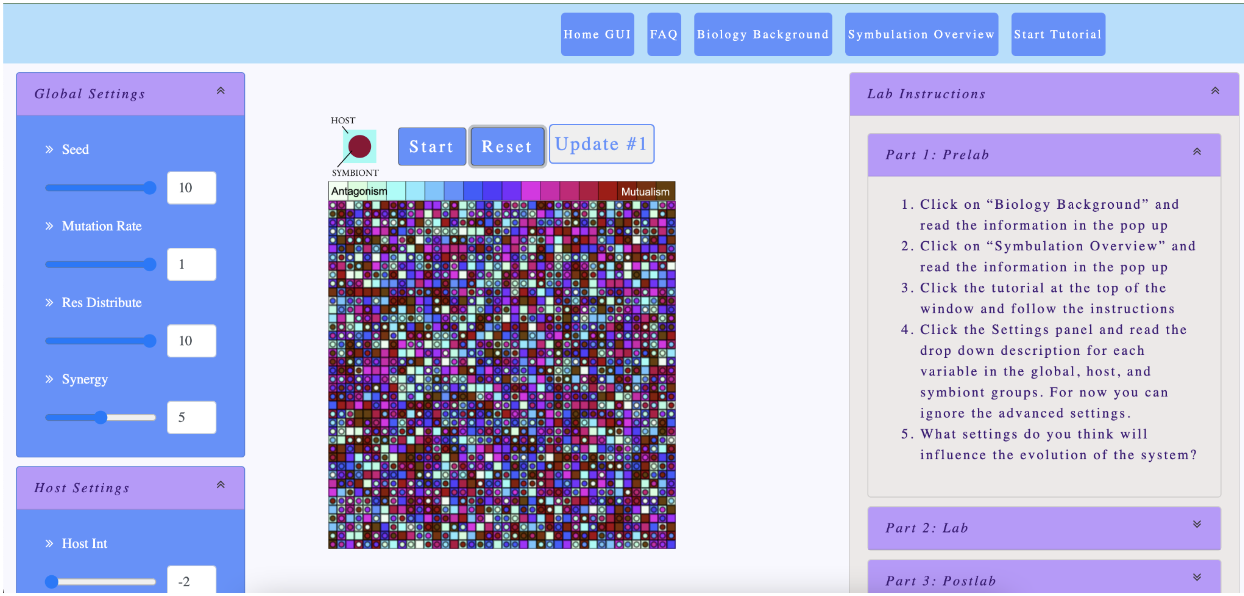Click the Synergy slider handle
The width and height of the screenshot is (1244, 596).
[101, 418]
